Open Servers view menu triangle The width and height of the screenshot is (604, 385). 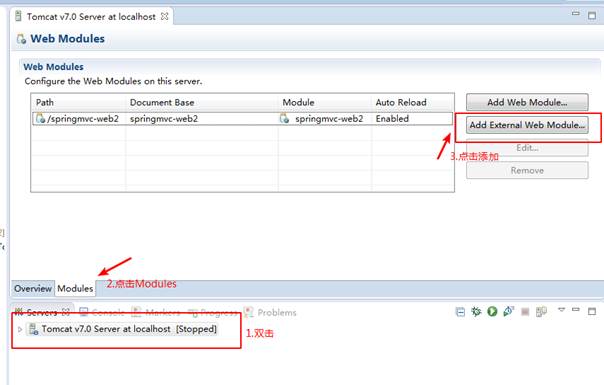tap(562, 309)
